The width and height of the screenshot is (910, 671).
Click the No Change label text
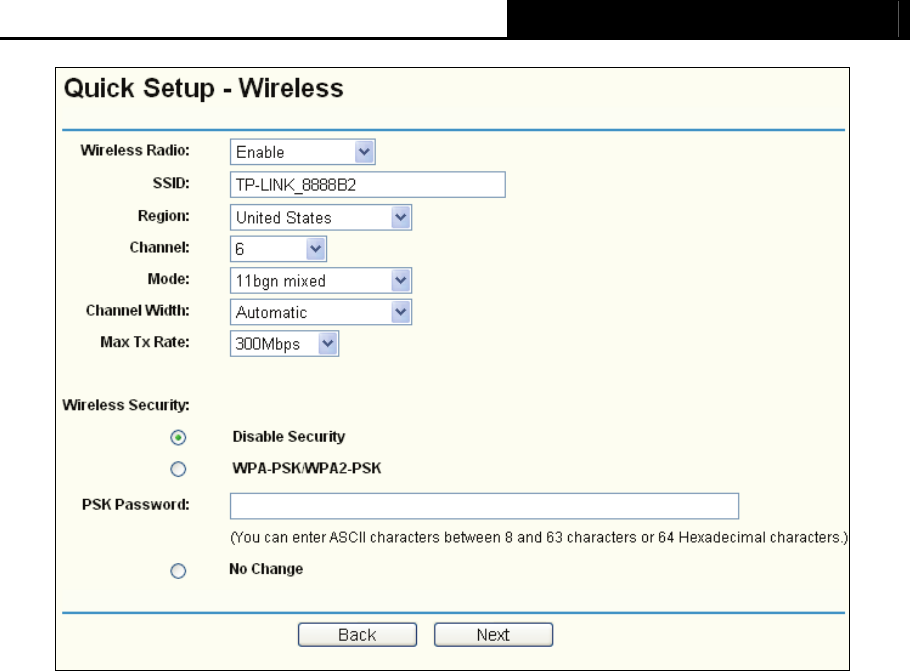[266, 569]
